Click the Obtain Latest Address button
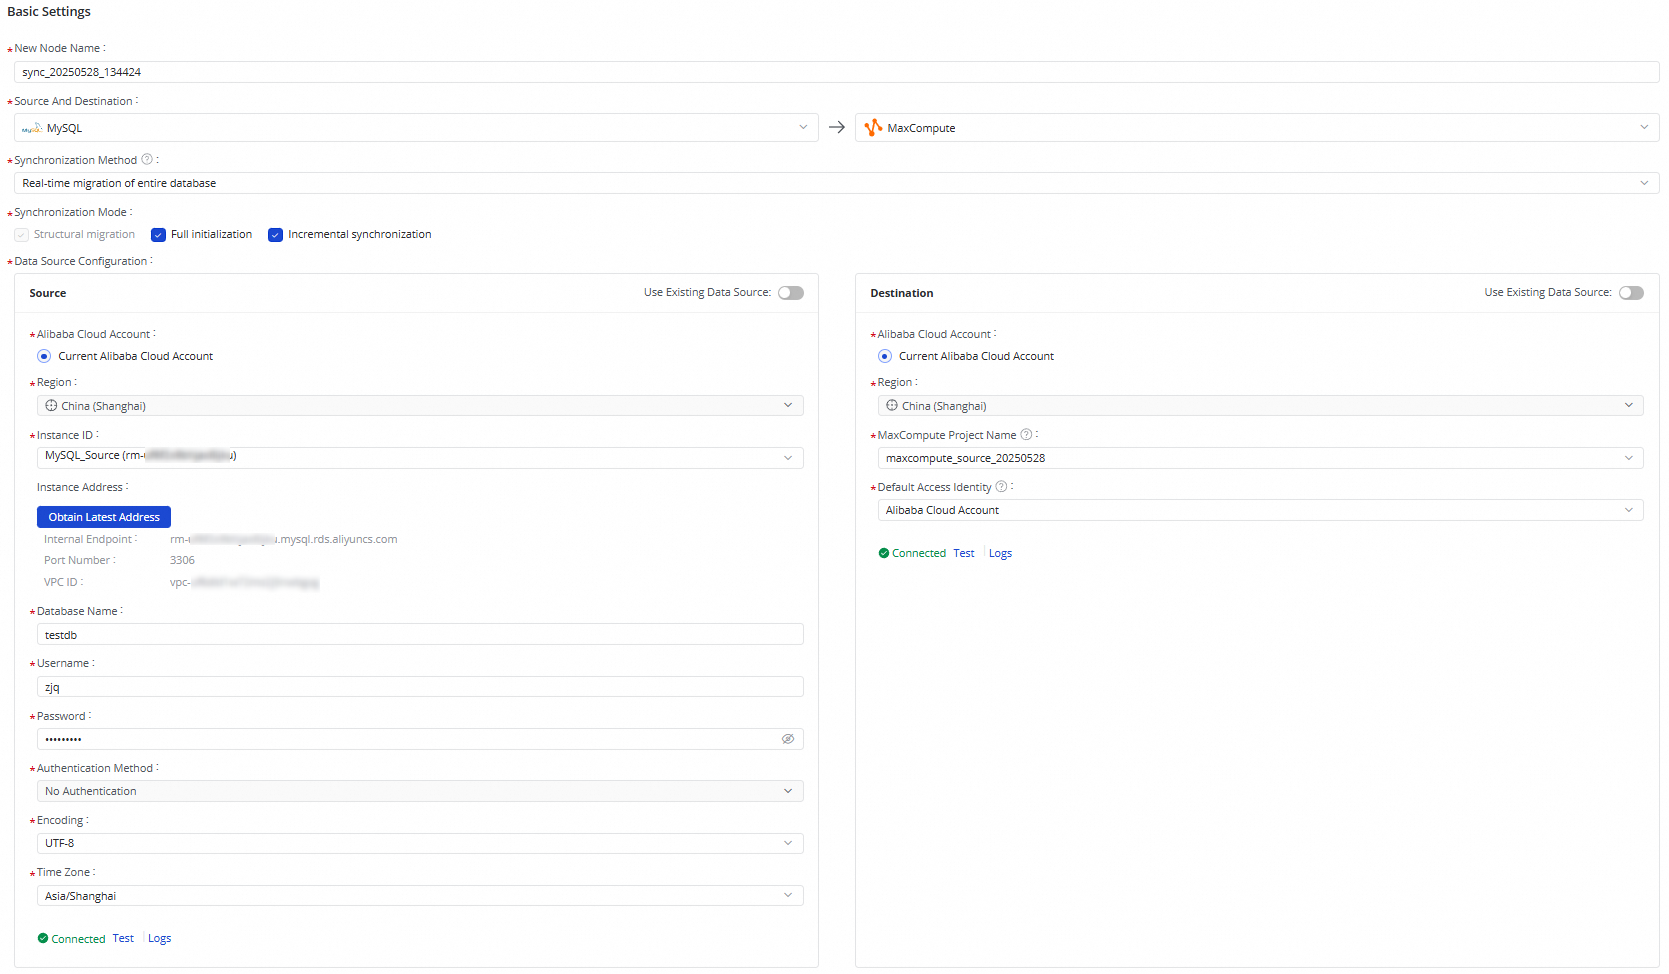 pyautogui.click(x=104, y=517)
